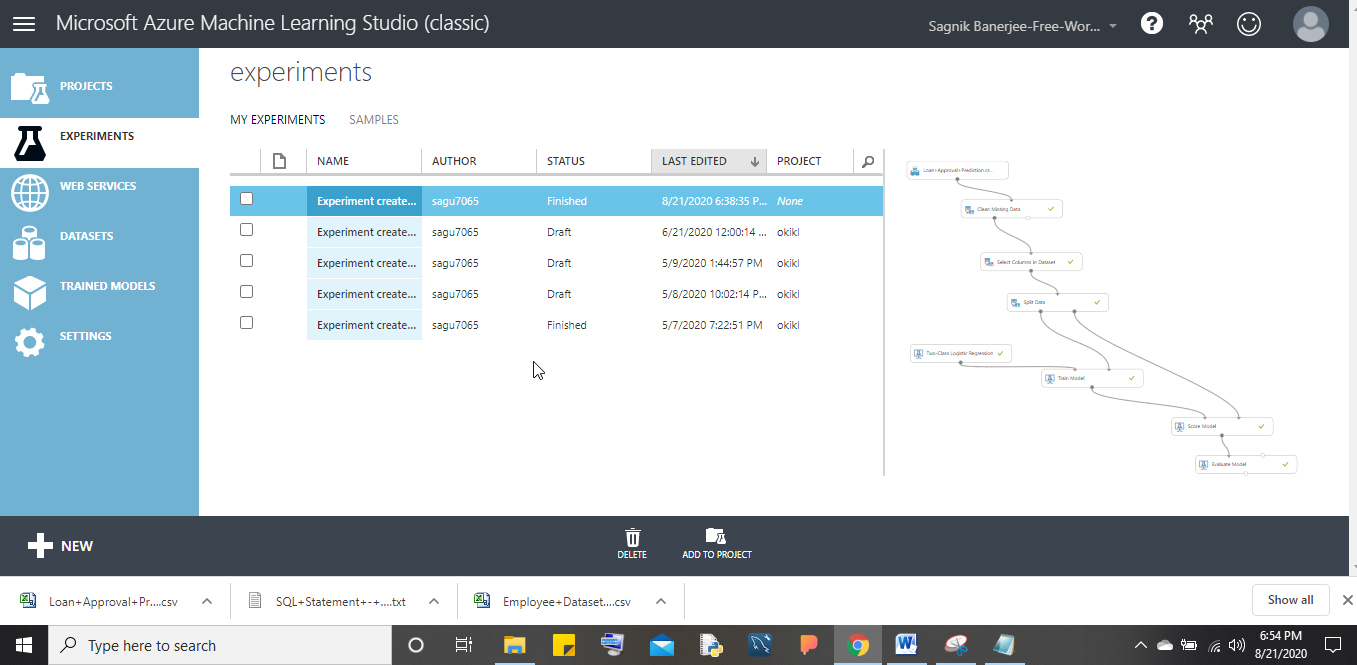Click the Two-Class Logistic Regression node

point(961,353)
